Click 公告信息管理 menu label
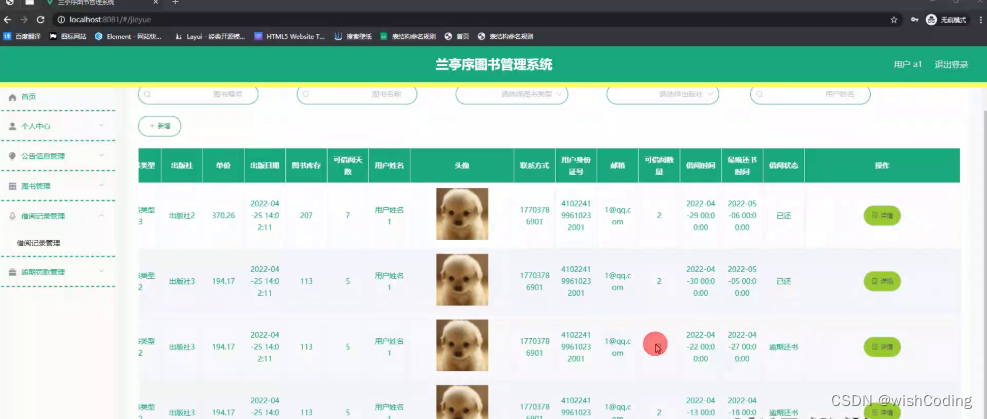The width and height of the screenshot is (987, 419). click(x=43, y=156)
